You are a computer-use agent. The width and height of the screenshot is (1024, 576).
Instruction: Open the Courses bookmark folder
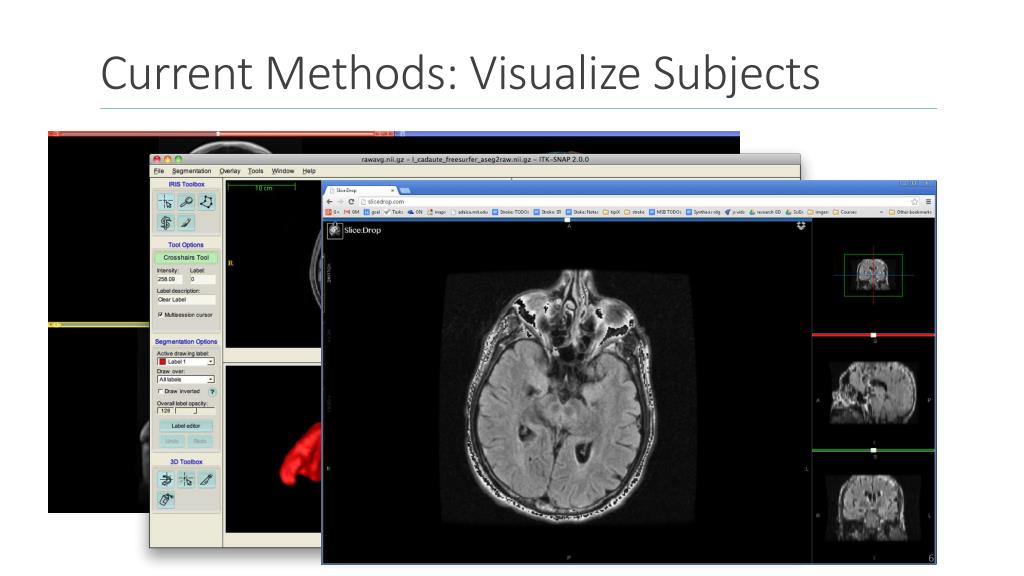click(844, 212)
